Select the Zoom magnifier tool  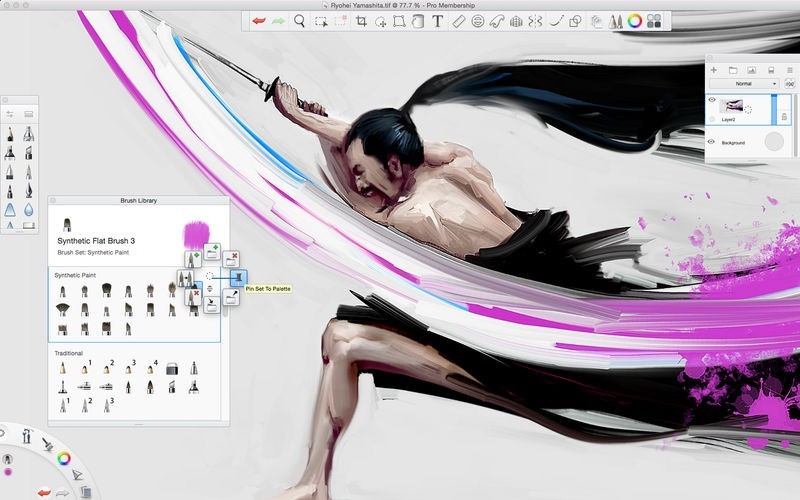[299, 20]
